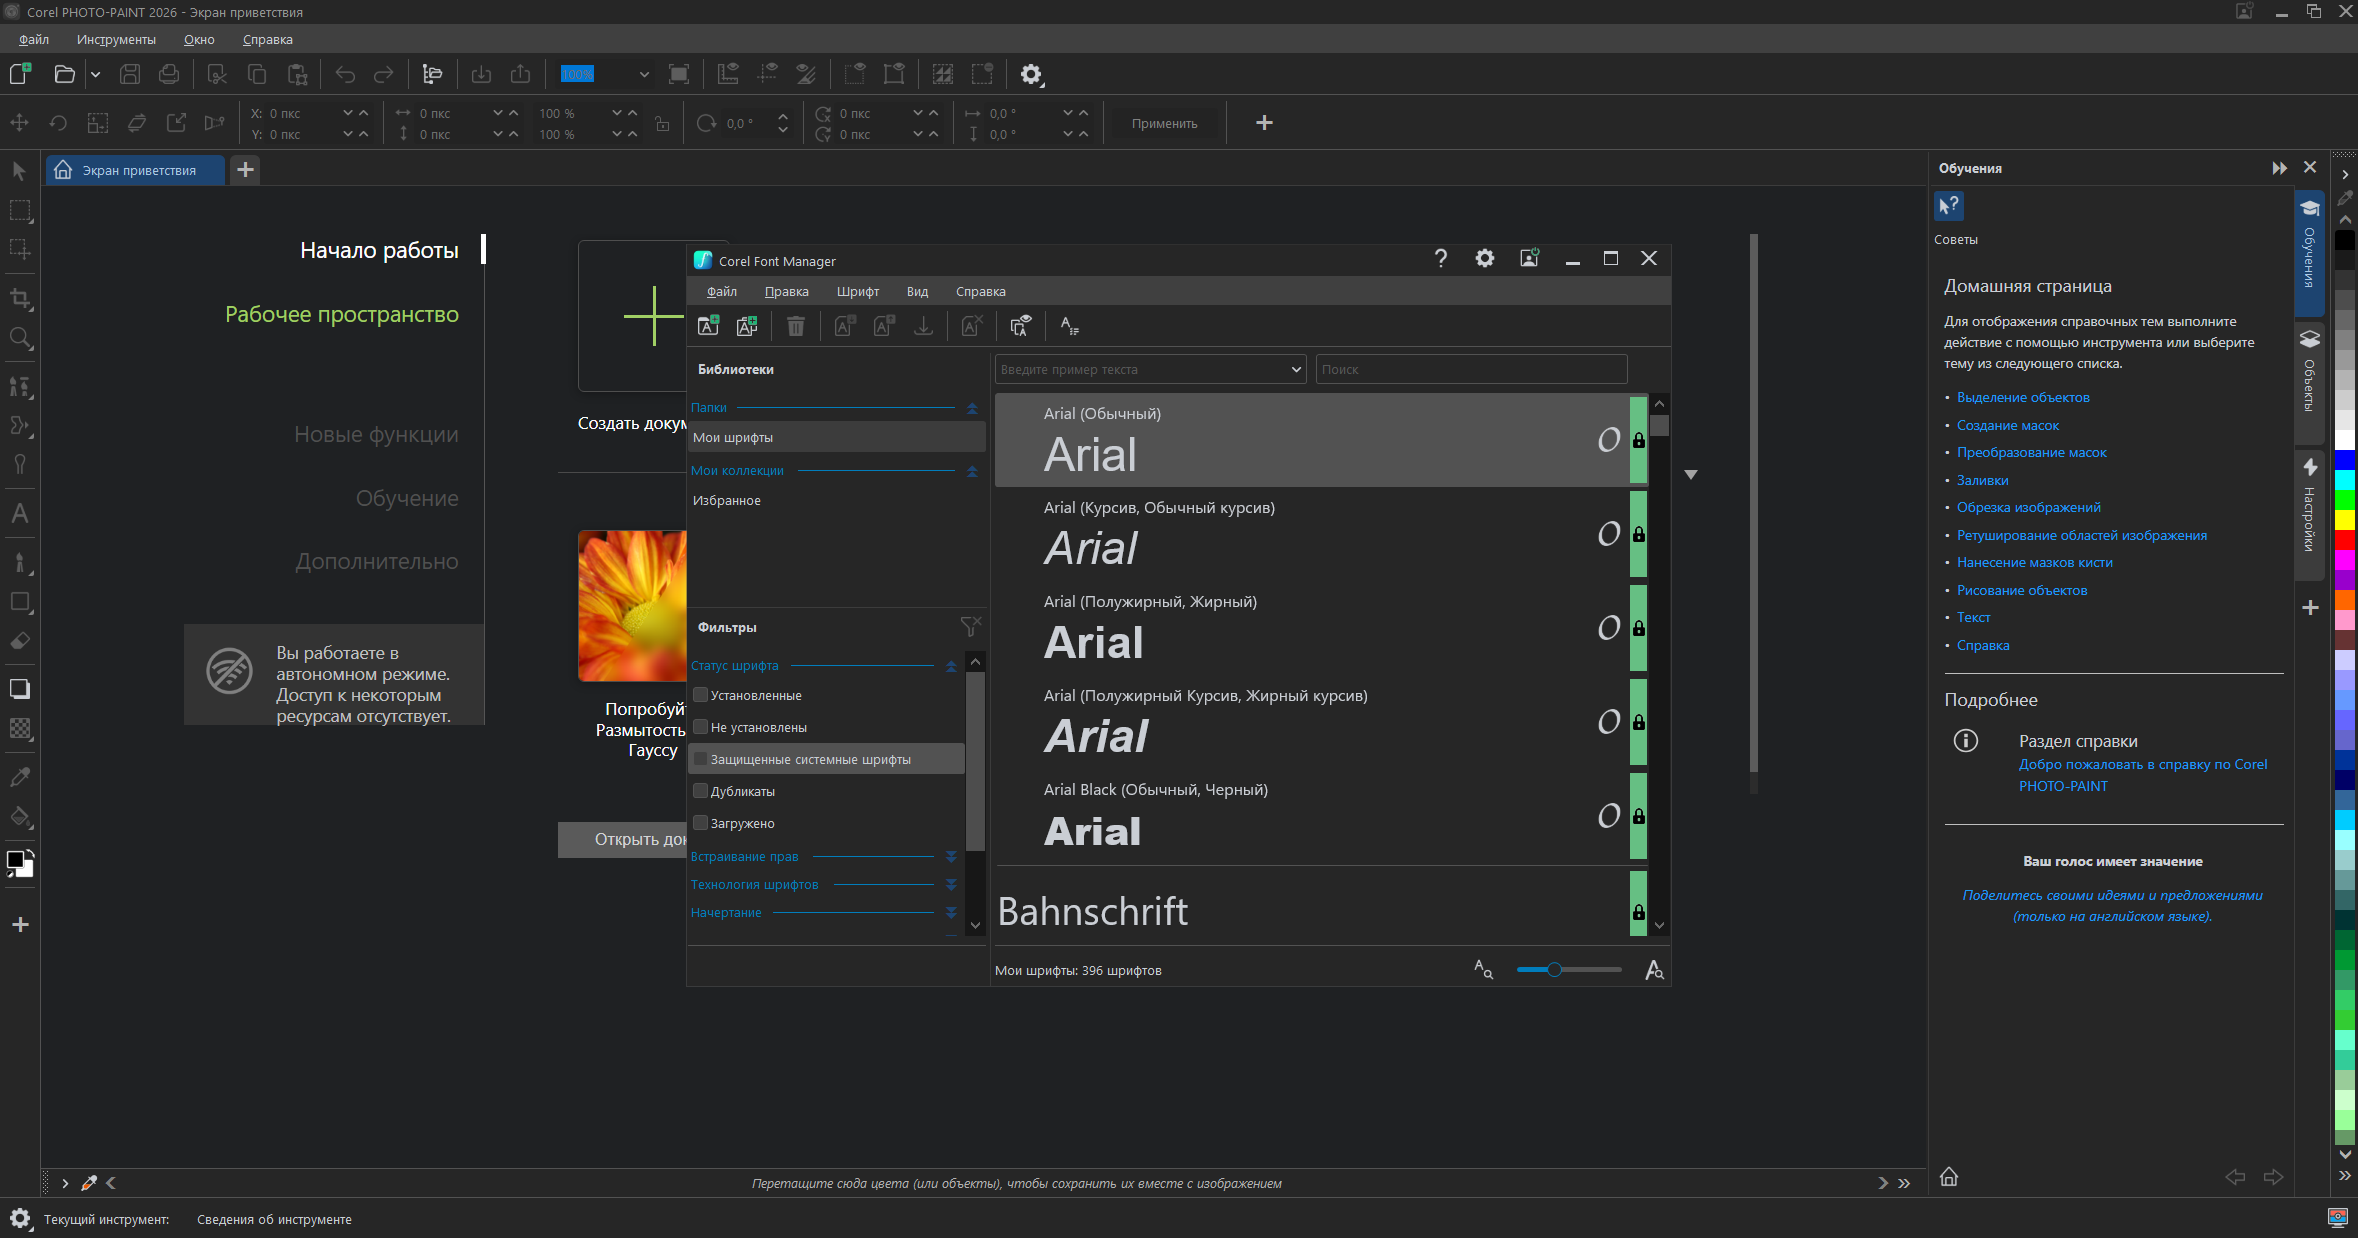
Task: Click the Tips icon in Learning docker
Action: 1949,206
